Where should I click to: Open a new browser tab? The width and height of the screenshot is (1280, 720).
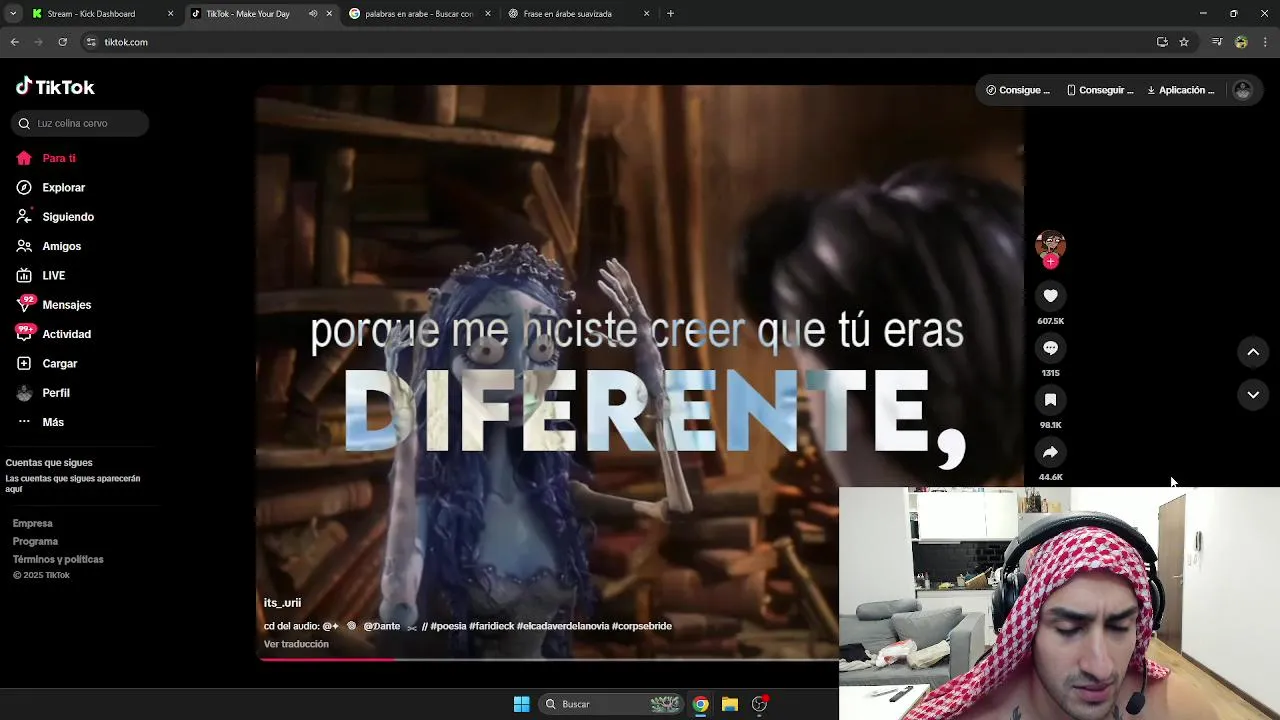pos(670,14)
